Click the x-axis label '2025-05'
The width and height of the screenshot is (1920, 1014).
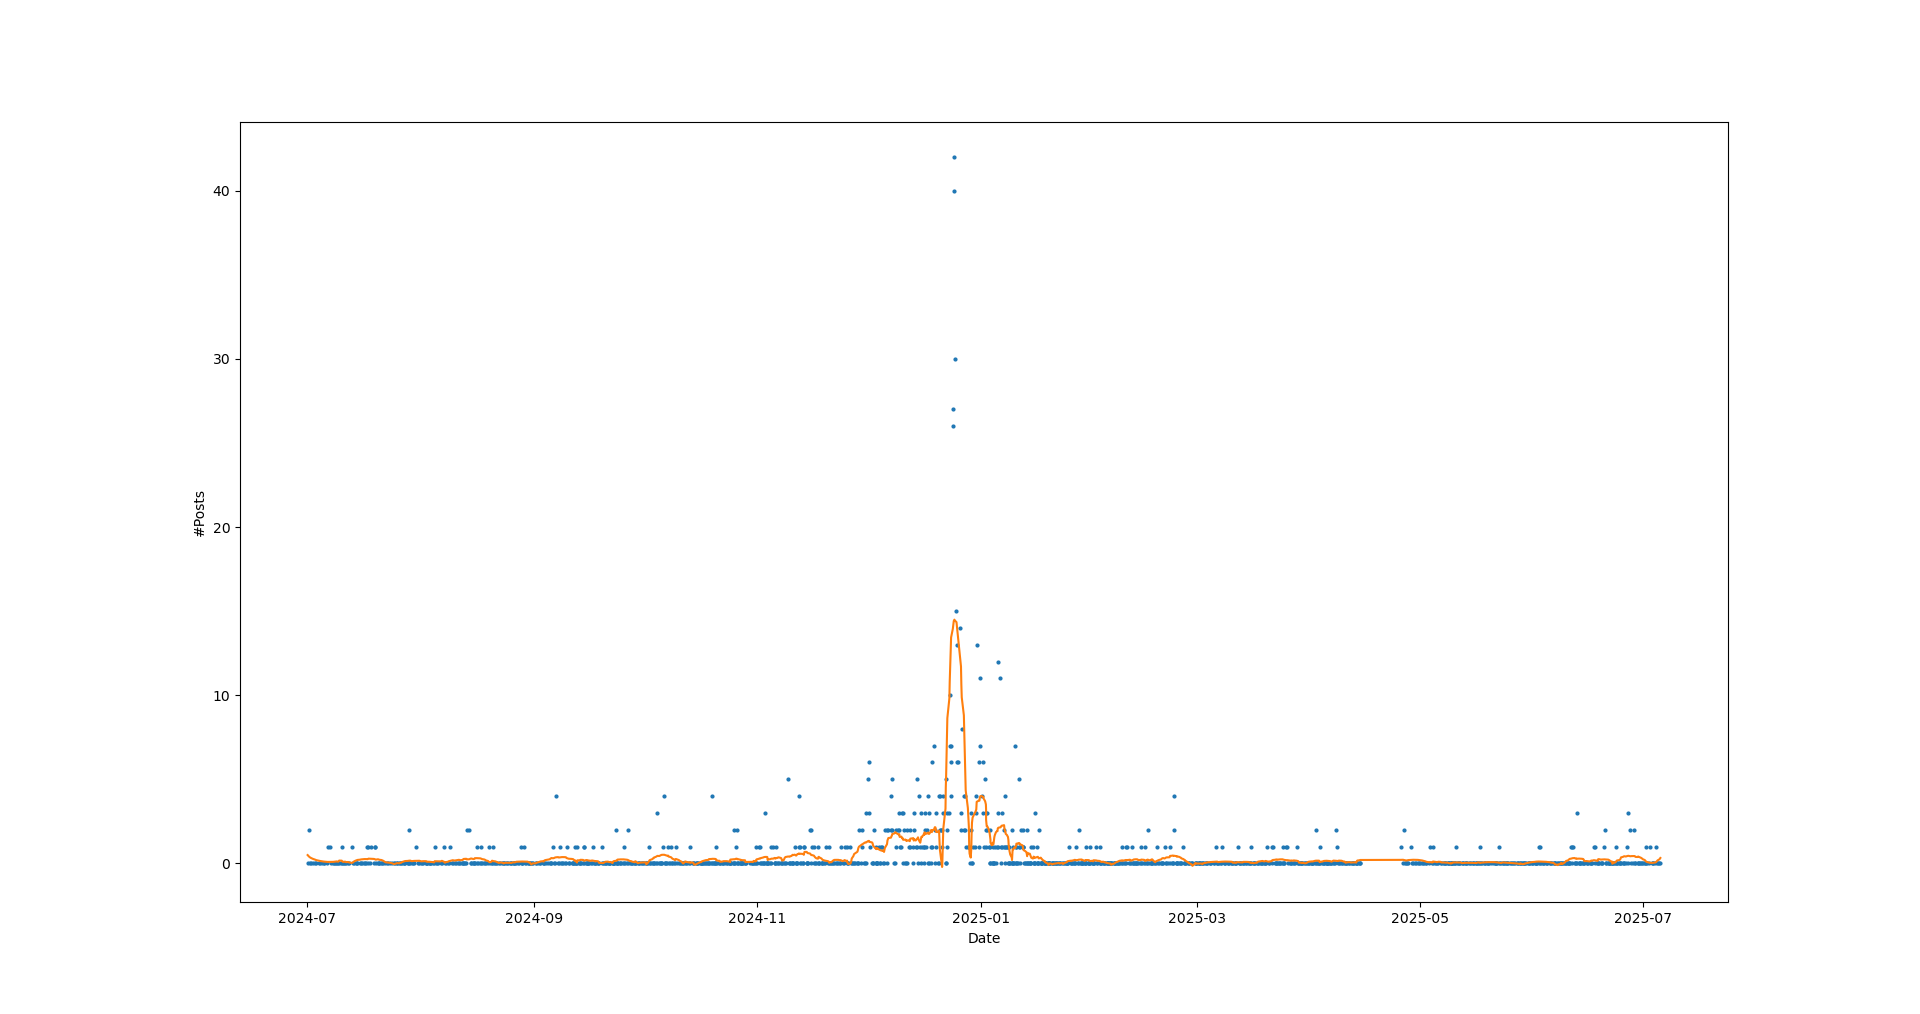click(x=1420, y=917)
